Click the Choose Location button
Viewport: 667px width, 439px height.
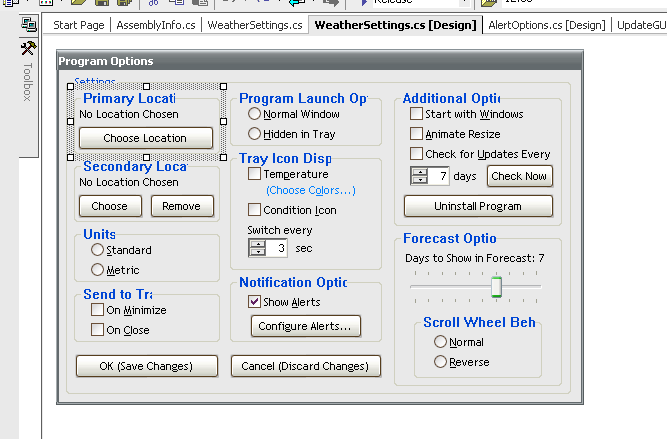(145, 138)
